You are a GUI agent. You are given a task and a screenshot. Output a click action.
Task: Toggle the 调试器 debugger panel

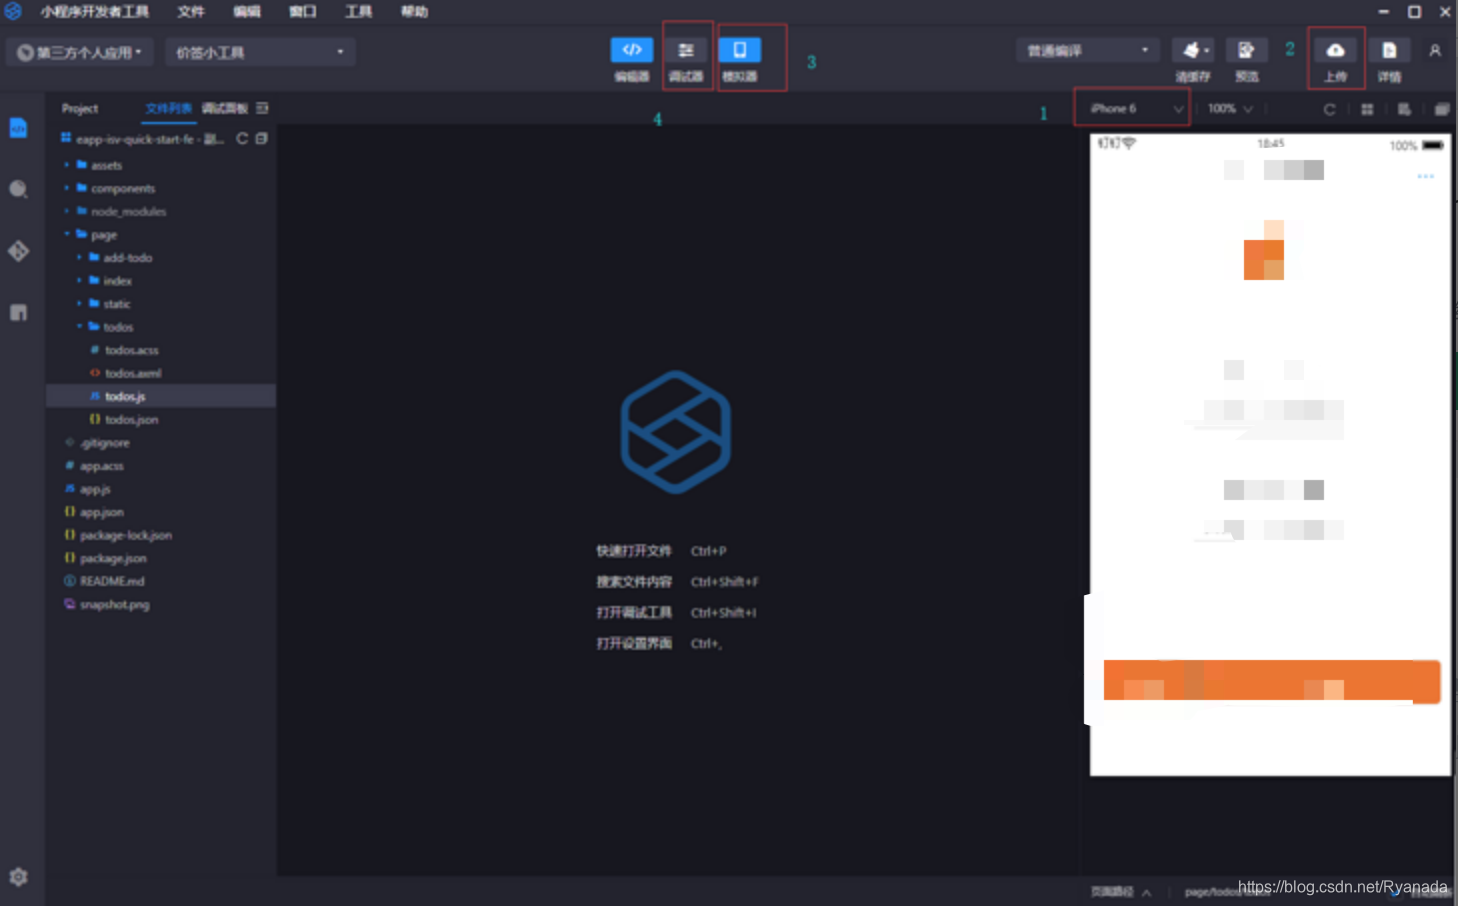coord(686,50)
